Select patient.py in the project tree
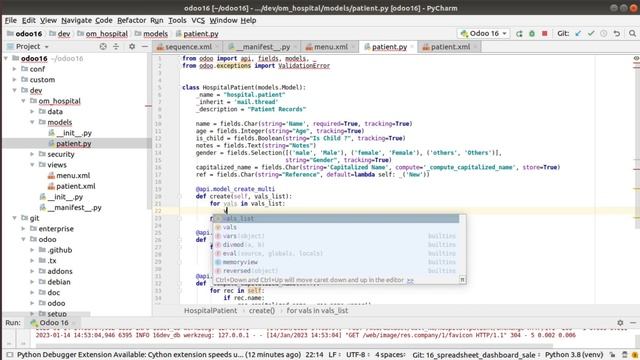Viewport: 640px width, 360px height. tap(73, 143)
